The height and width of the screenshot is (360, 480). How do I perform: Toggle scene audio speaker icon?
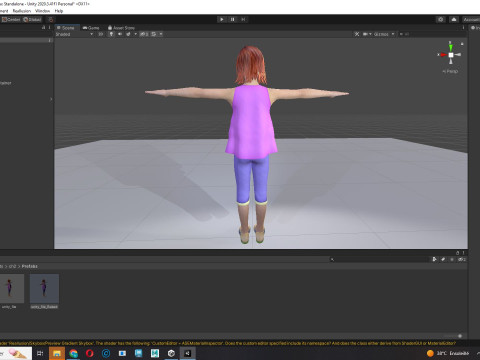coord(120,34)
